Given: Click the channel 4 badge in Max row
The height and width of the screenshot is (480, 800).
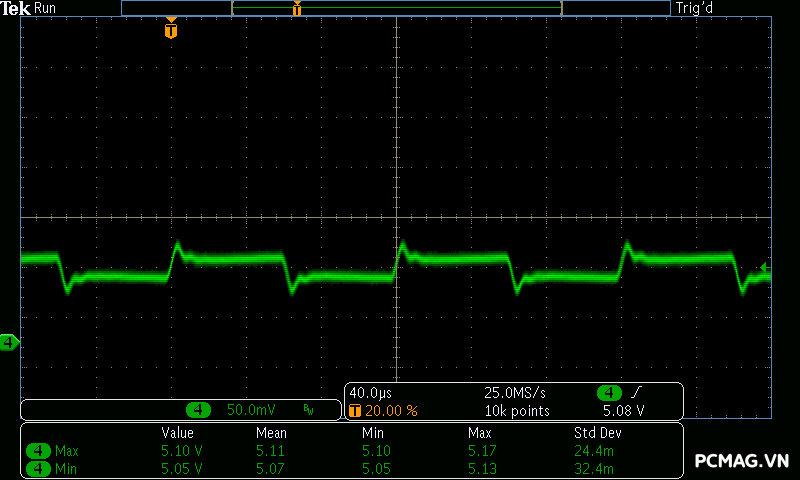Looking at the screenshot, I should tap(39, 451).
